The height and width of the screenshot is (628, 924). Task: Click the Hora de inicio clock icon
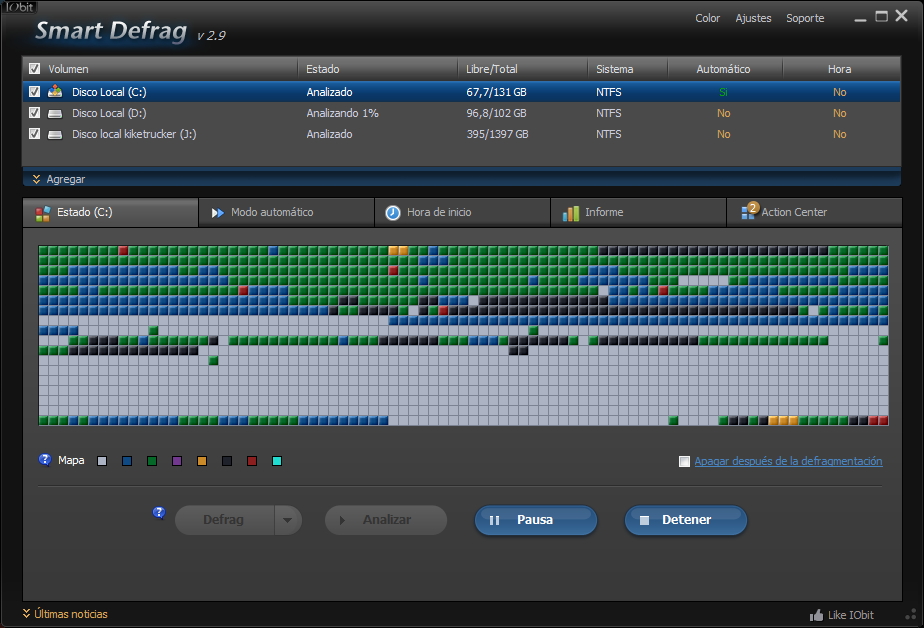point(392,213)
